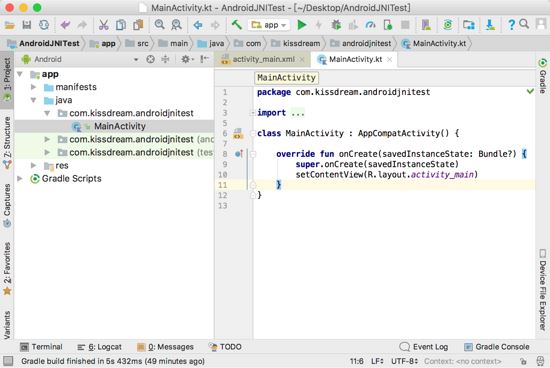Hide the project panel with hide icon
The width and height of the screenshot is (550, 368).
(x=204, y=59)
